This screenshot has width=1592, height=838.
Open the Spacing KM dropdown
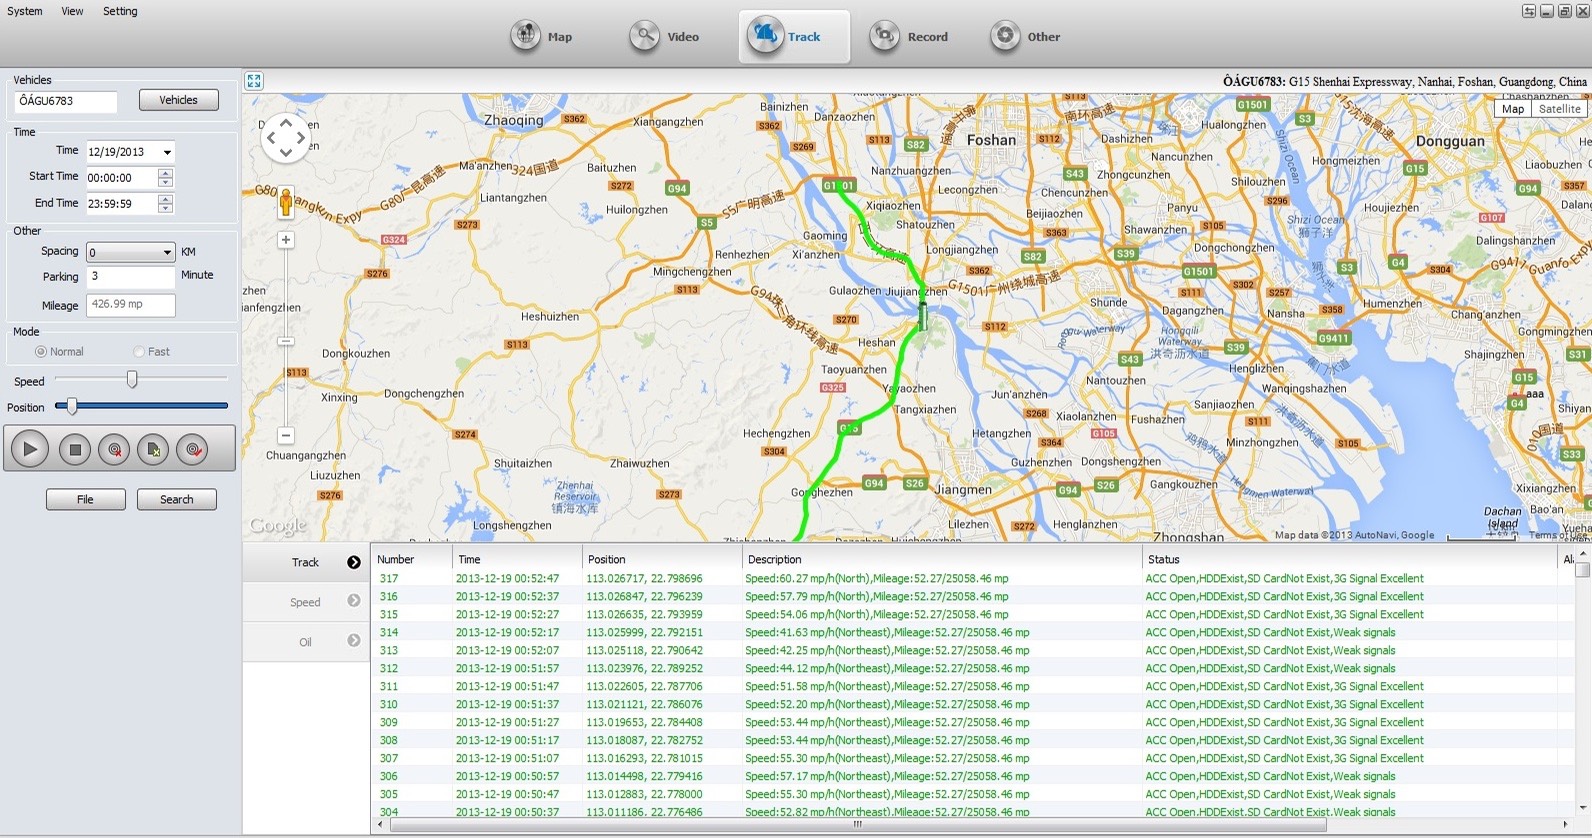167,253
